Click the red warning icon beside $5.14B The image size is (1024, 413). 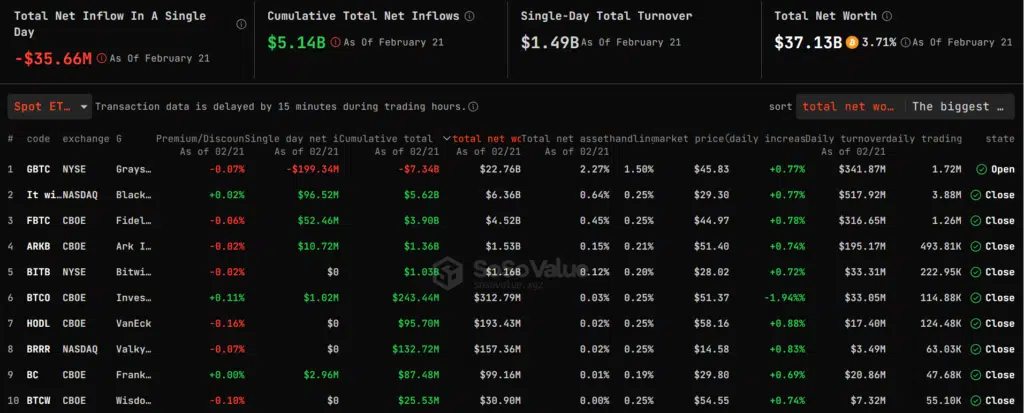coord(335,42)
